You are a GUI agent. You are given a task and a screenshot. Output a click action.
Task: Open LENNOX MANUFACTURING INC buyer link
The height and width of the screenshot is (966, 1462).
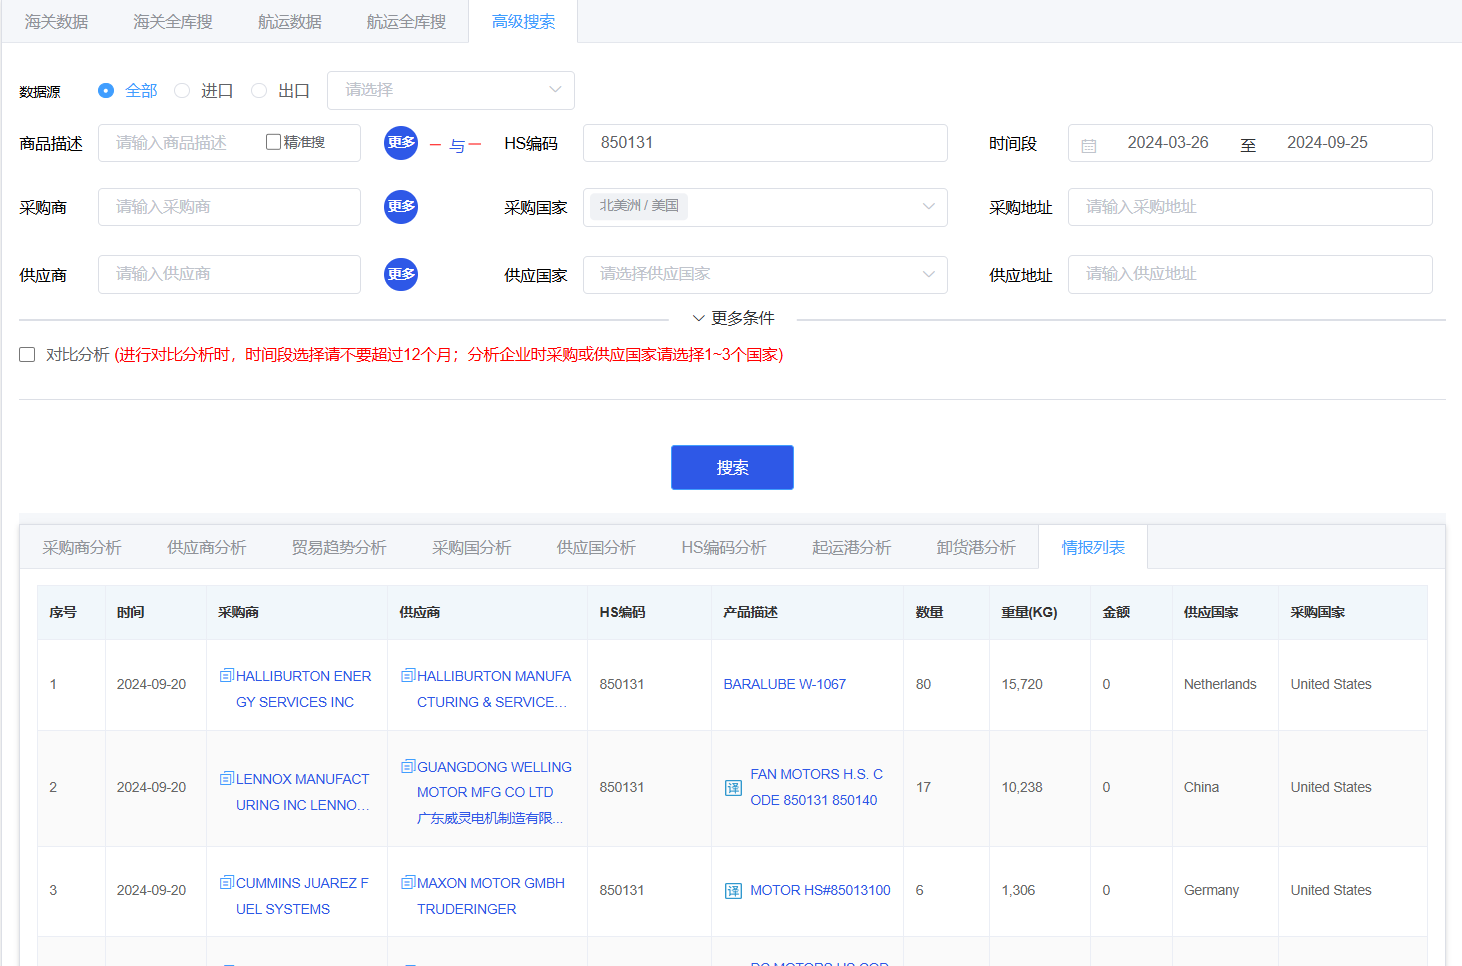point(303,792)
